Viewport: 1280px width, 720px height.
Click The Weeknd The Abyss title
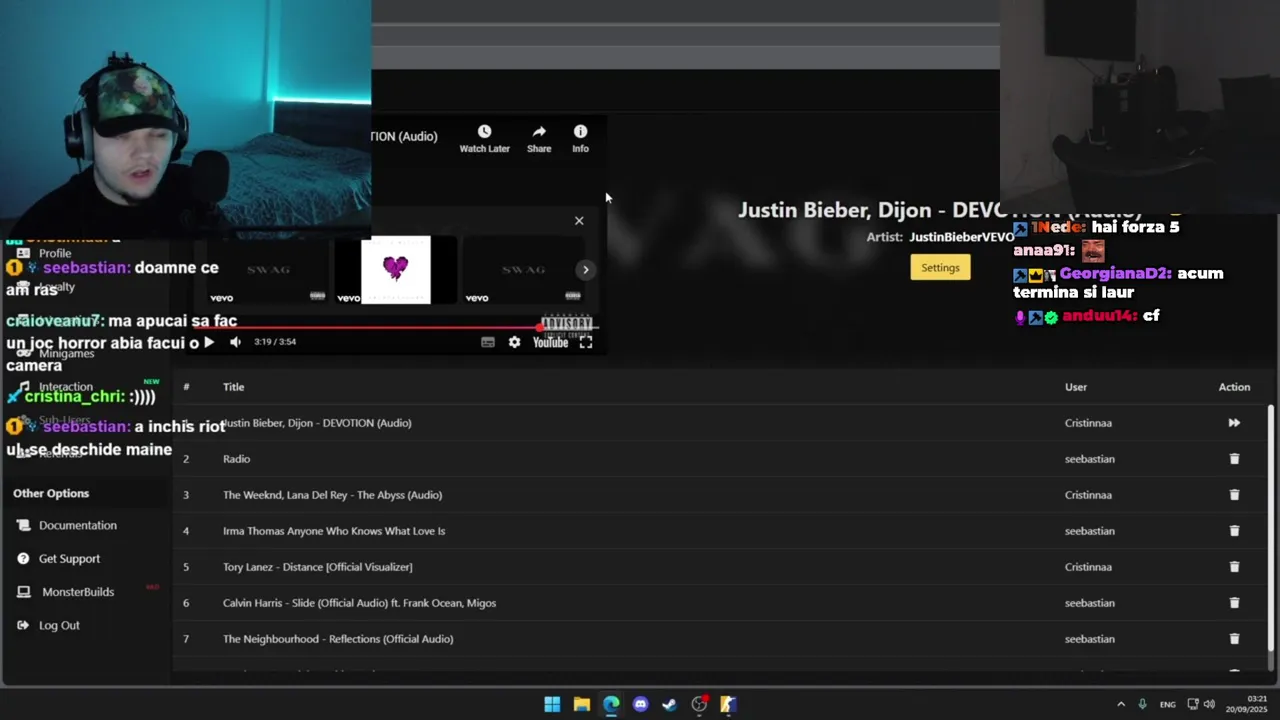[x=332, y=495]
